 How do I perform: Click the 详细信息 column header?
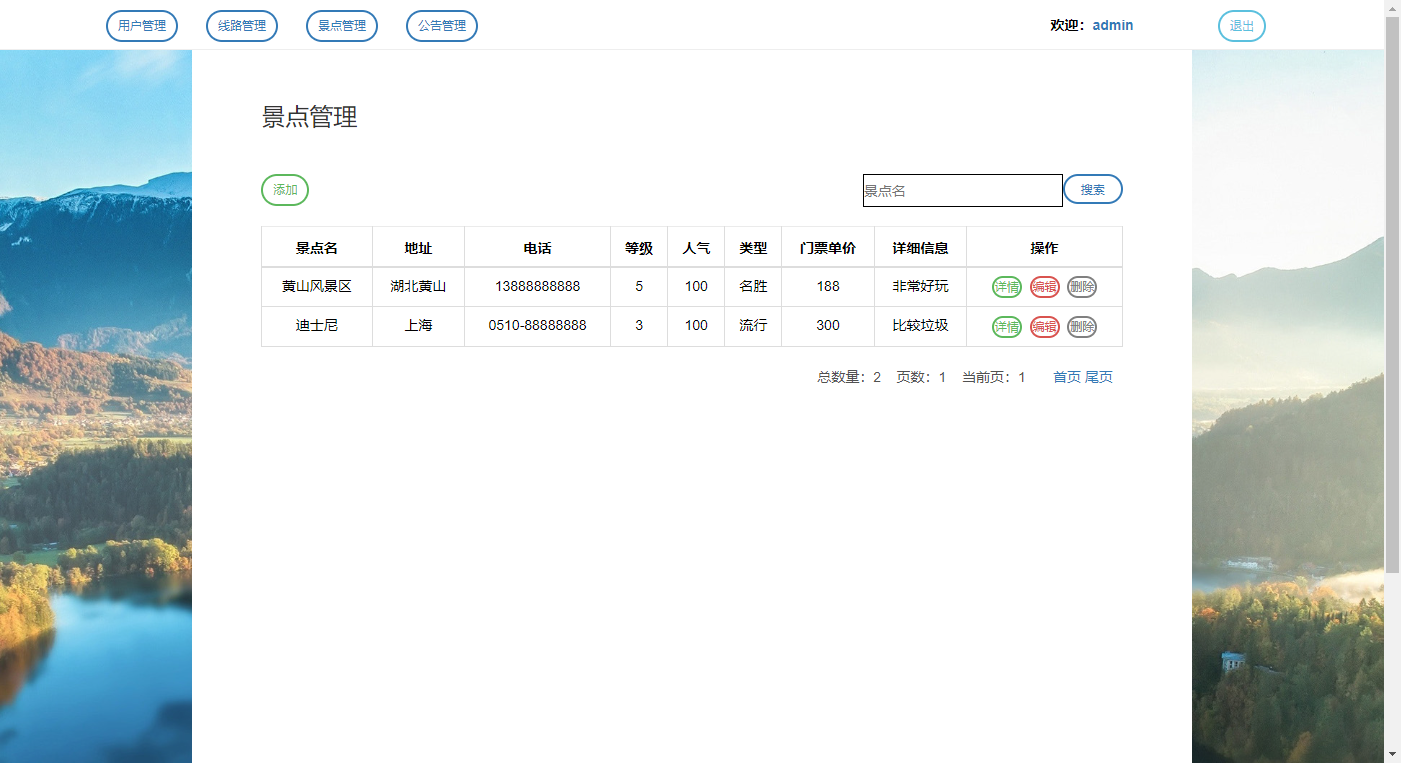pos(921,248)
